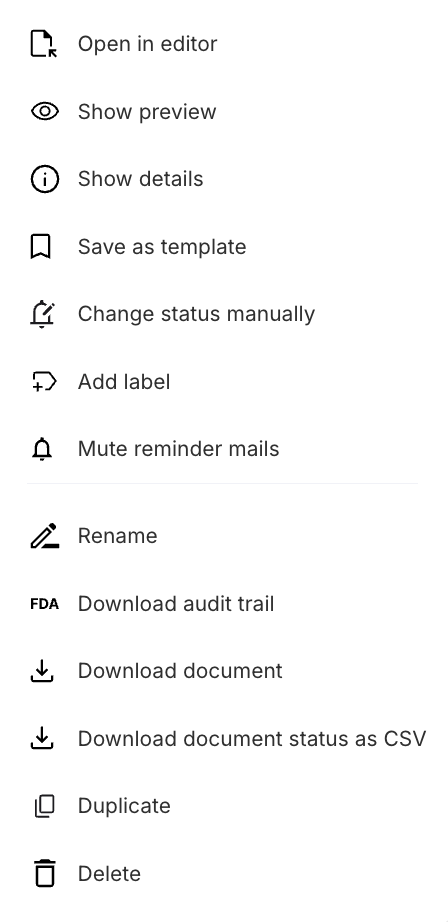Download document status as CSV
The width and height of the screenshot is (448, 922).
point(228,739)
